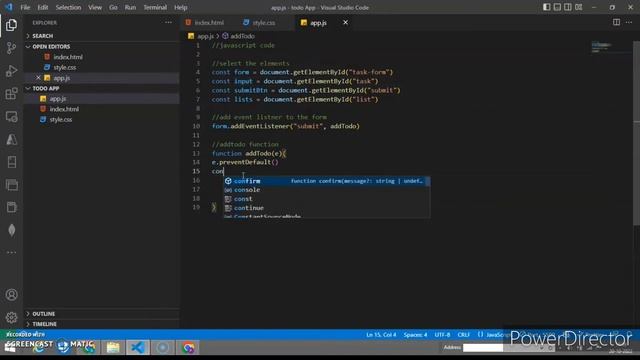Open the View menu
Image resolution: width=640 pixels, height=360 pixels.
pos(95,7)
